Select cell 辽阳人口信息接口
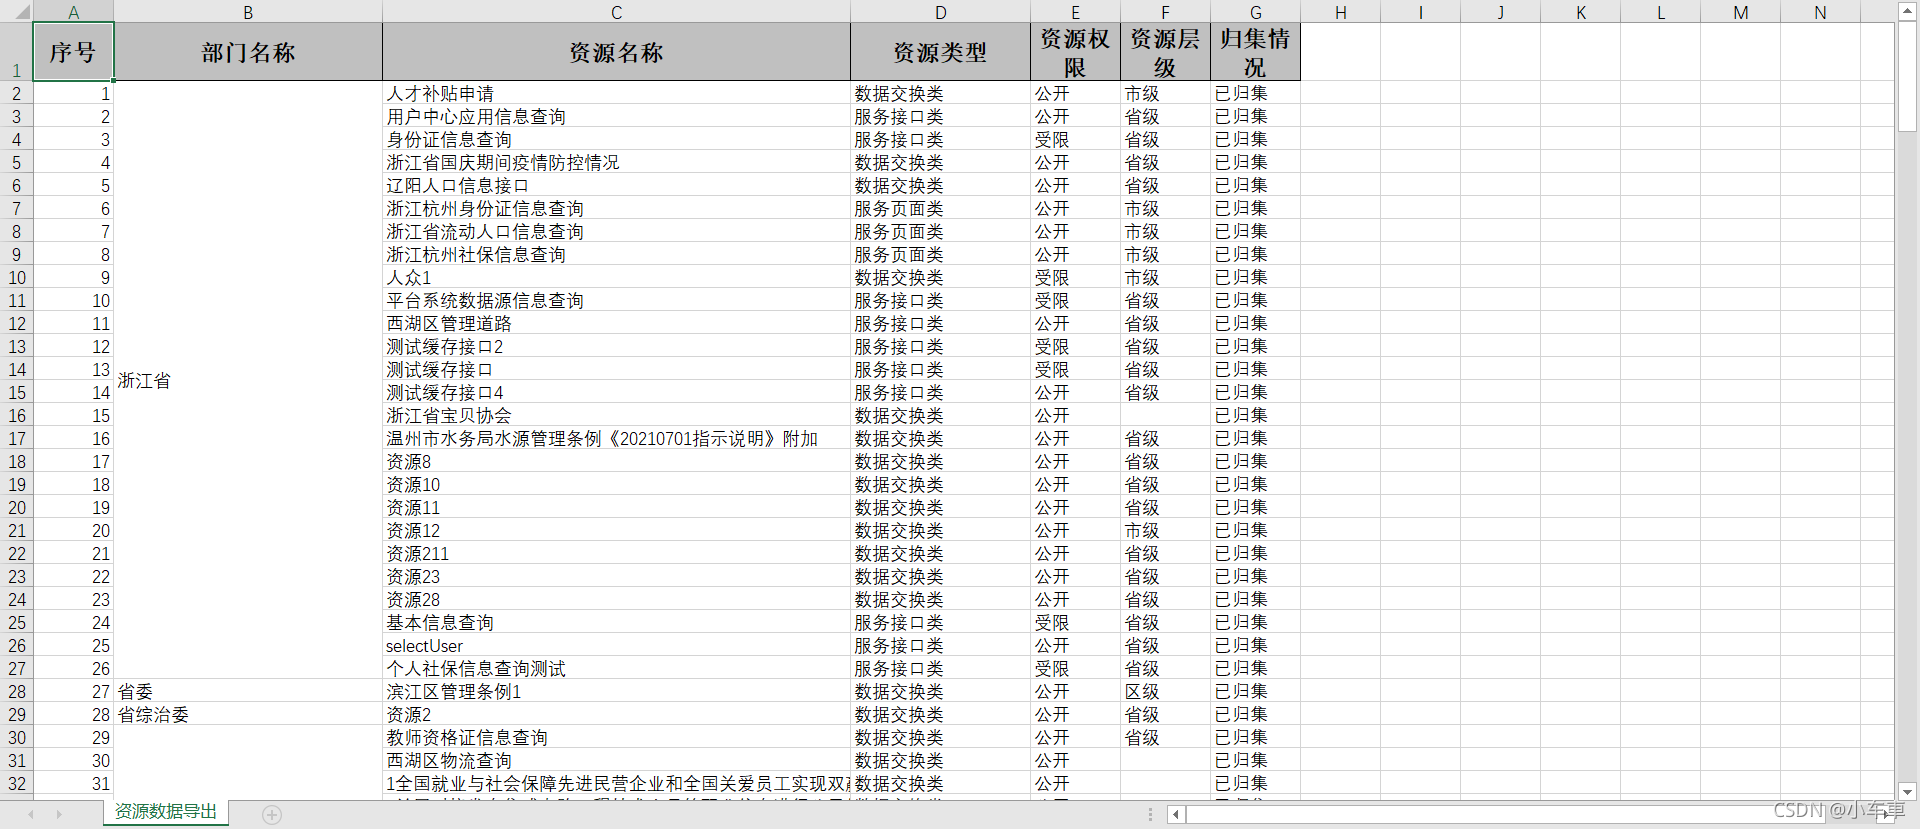The image size is (1920, 829). [x=616, y=185]
